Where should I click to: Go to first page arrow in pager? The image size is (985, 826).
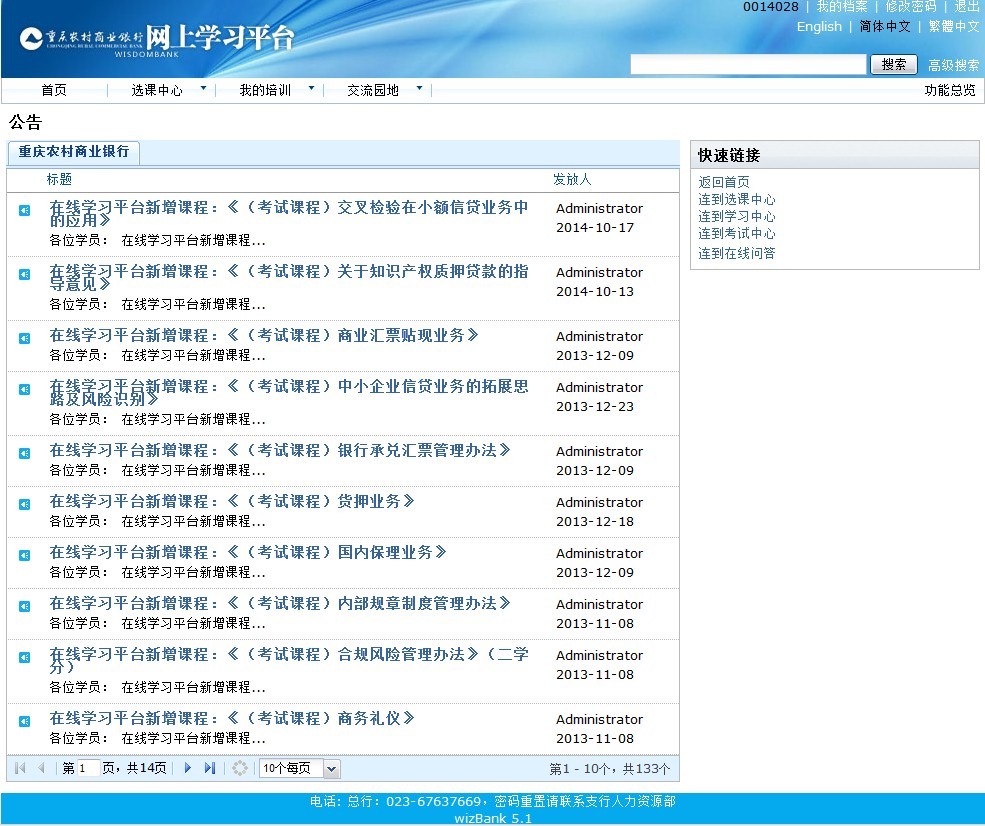coord(20,768)
